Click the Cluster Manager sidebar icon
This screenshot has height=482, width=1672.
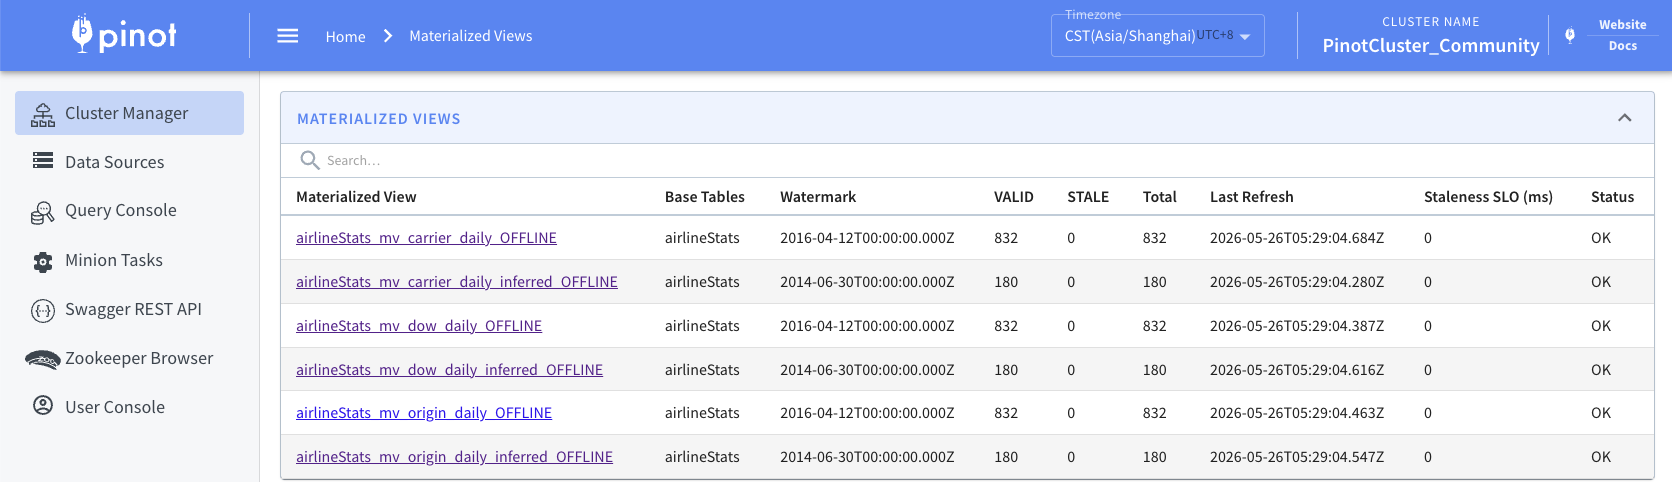point(43,114)
